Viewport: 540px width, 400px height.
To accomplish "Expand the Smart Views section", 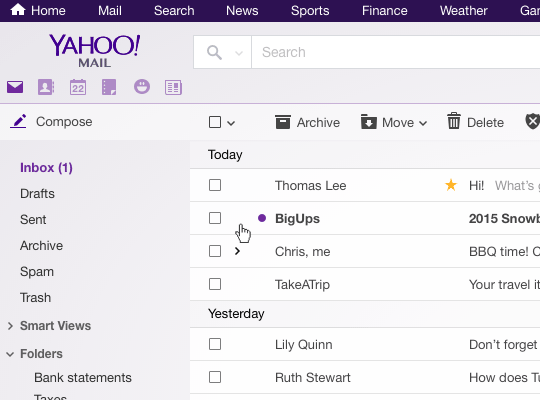I will tap(10, 326).
